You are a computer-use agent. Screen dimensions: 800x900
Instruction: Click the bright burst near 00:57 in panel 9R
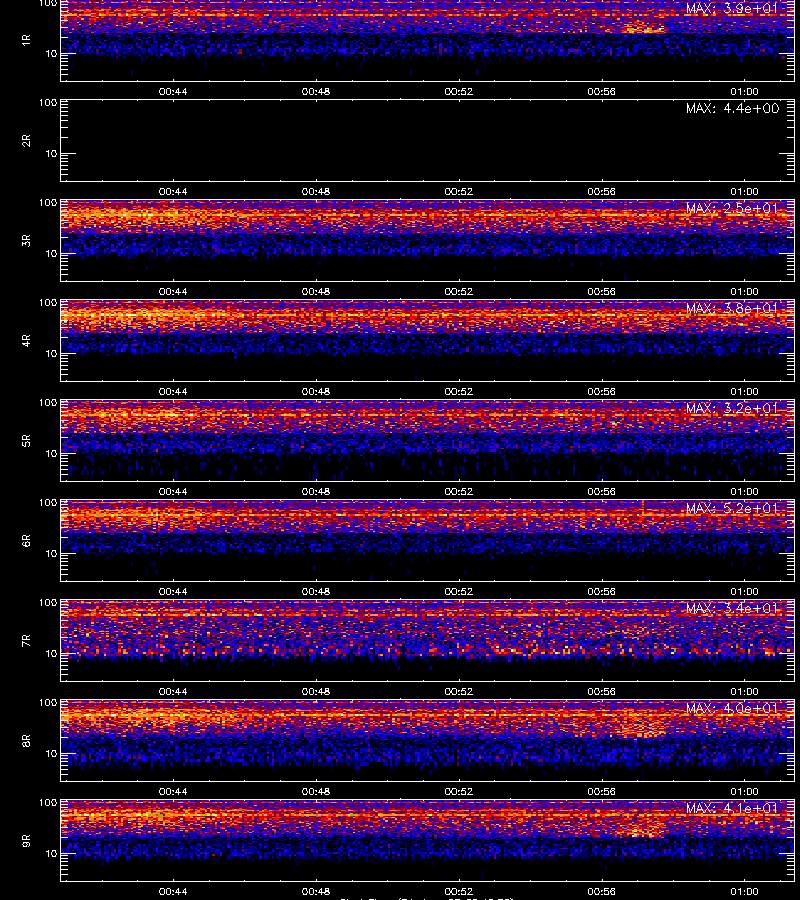tap(643, 829)
